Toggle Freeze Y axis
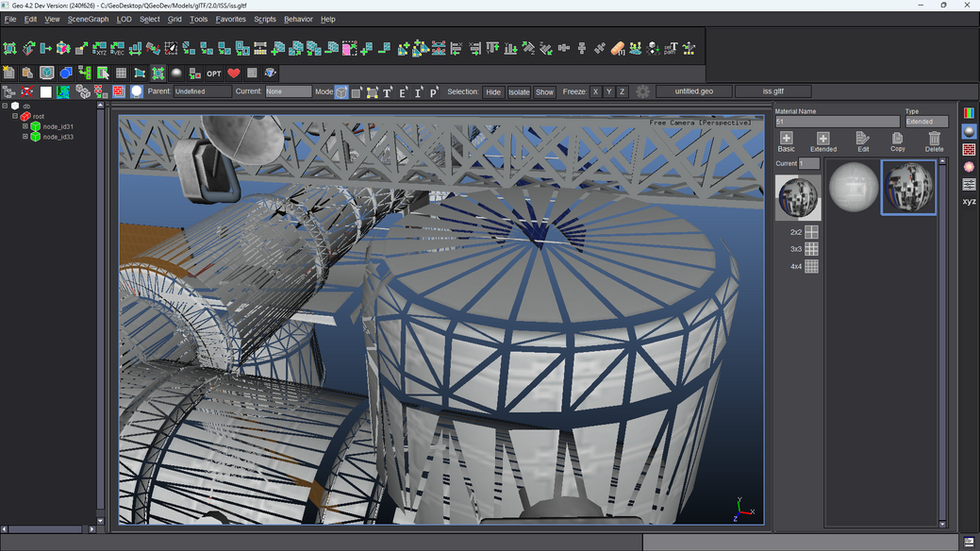 point(609,92)
